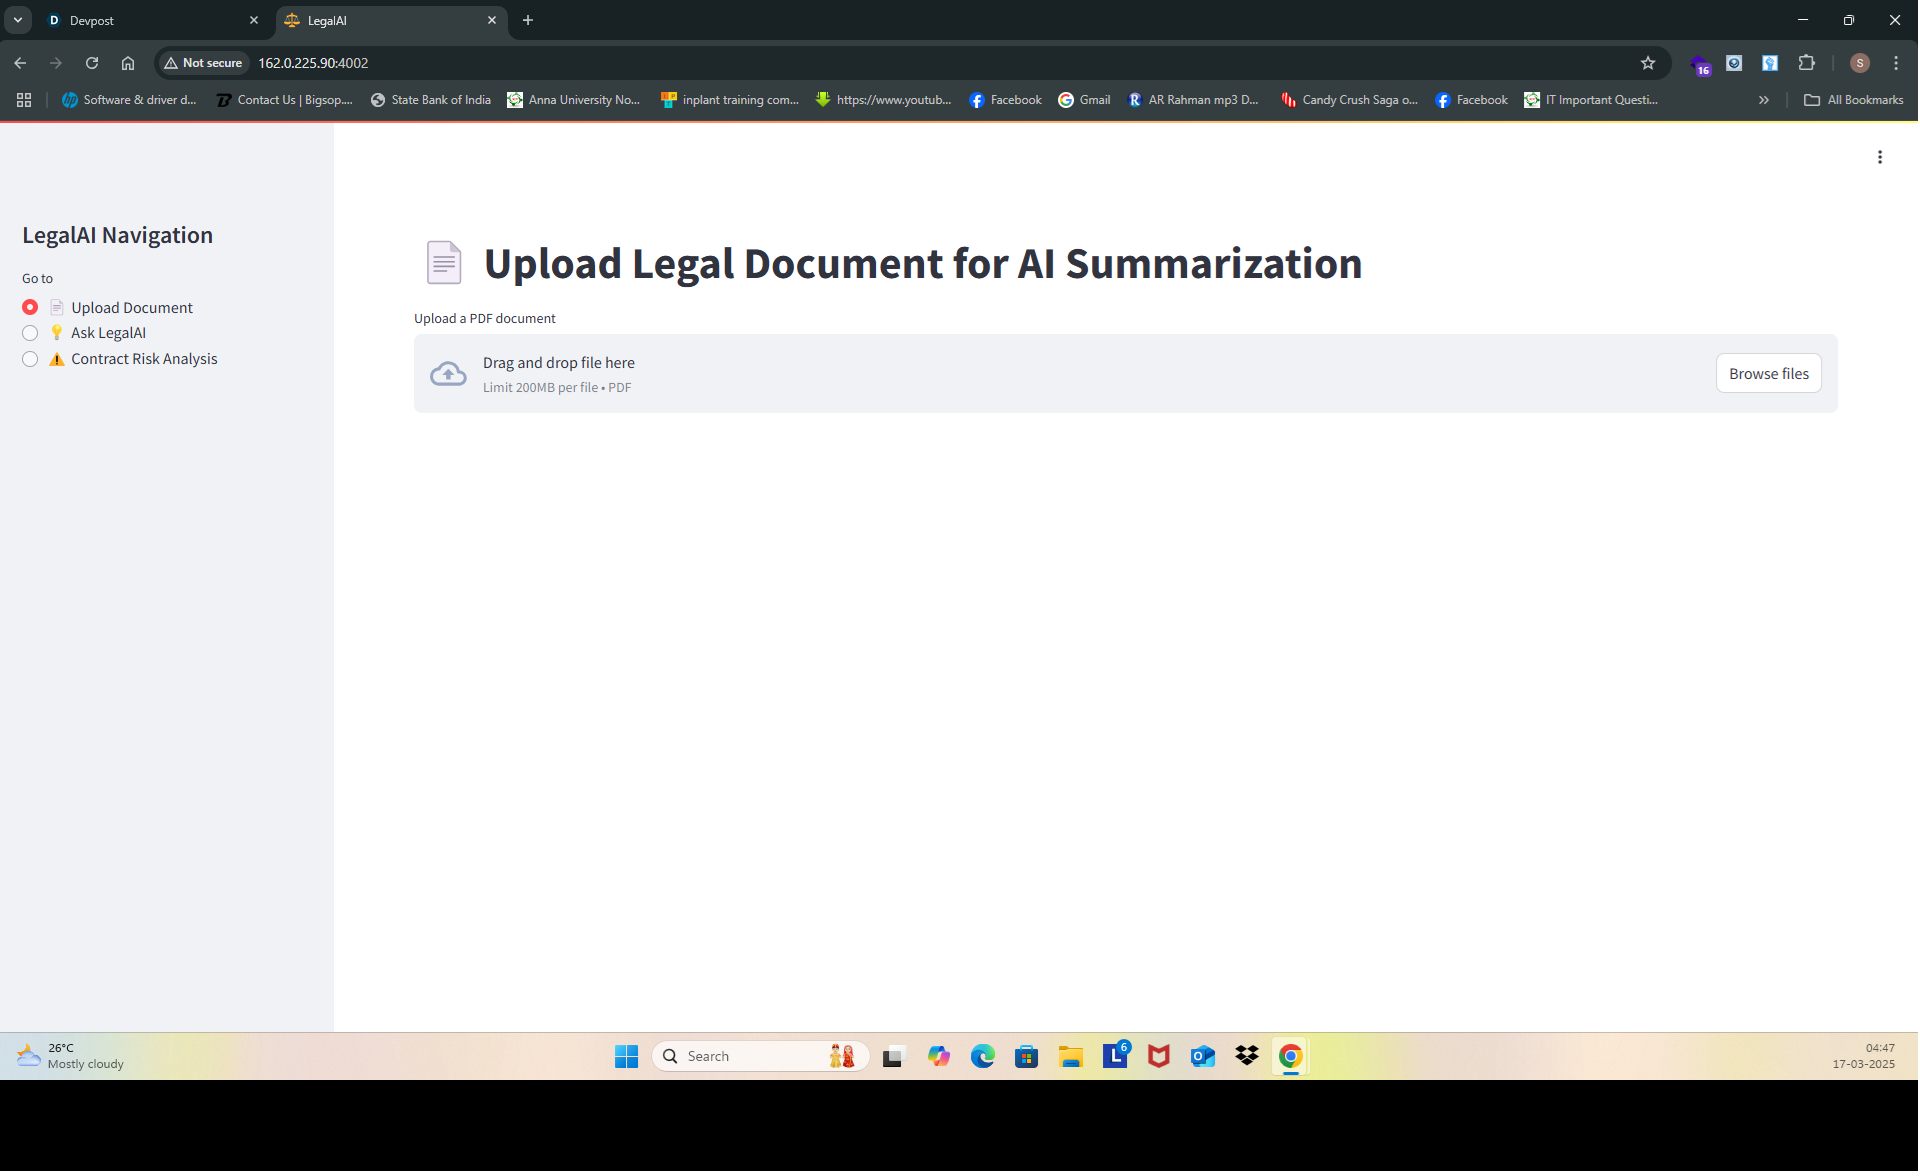
Task: Open the tab search dropdown arrow
Action: [17, 20]
